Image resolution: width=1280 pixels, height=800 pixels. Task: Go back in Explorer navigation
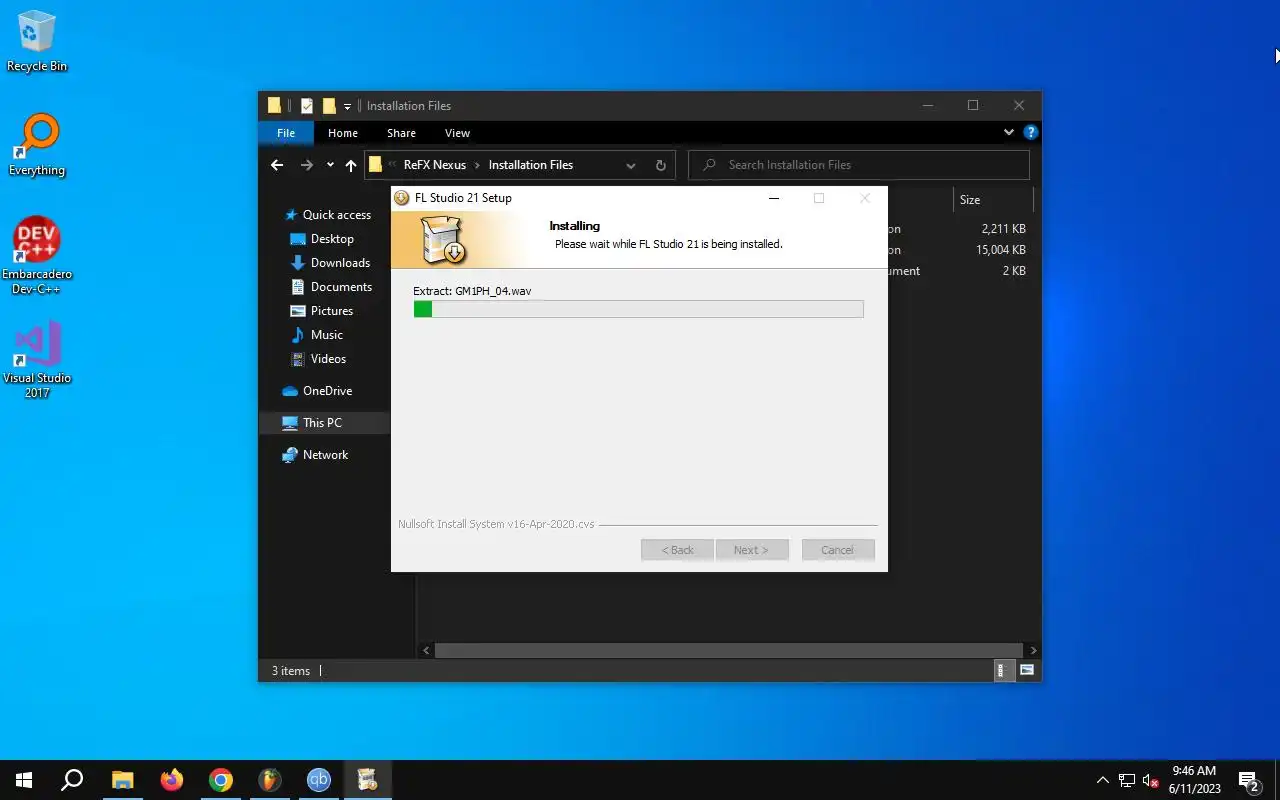pos(277,165)
